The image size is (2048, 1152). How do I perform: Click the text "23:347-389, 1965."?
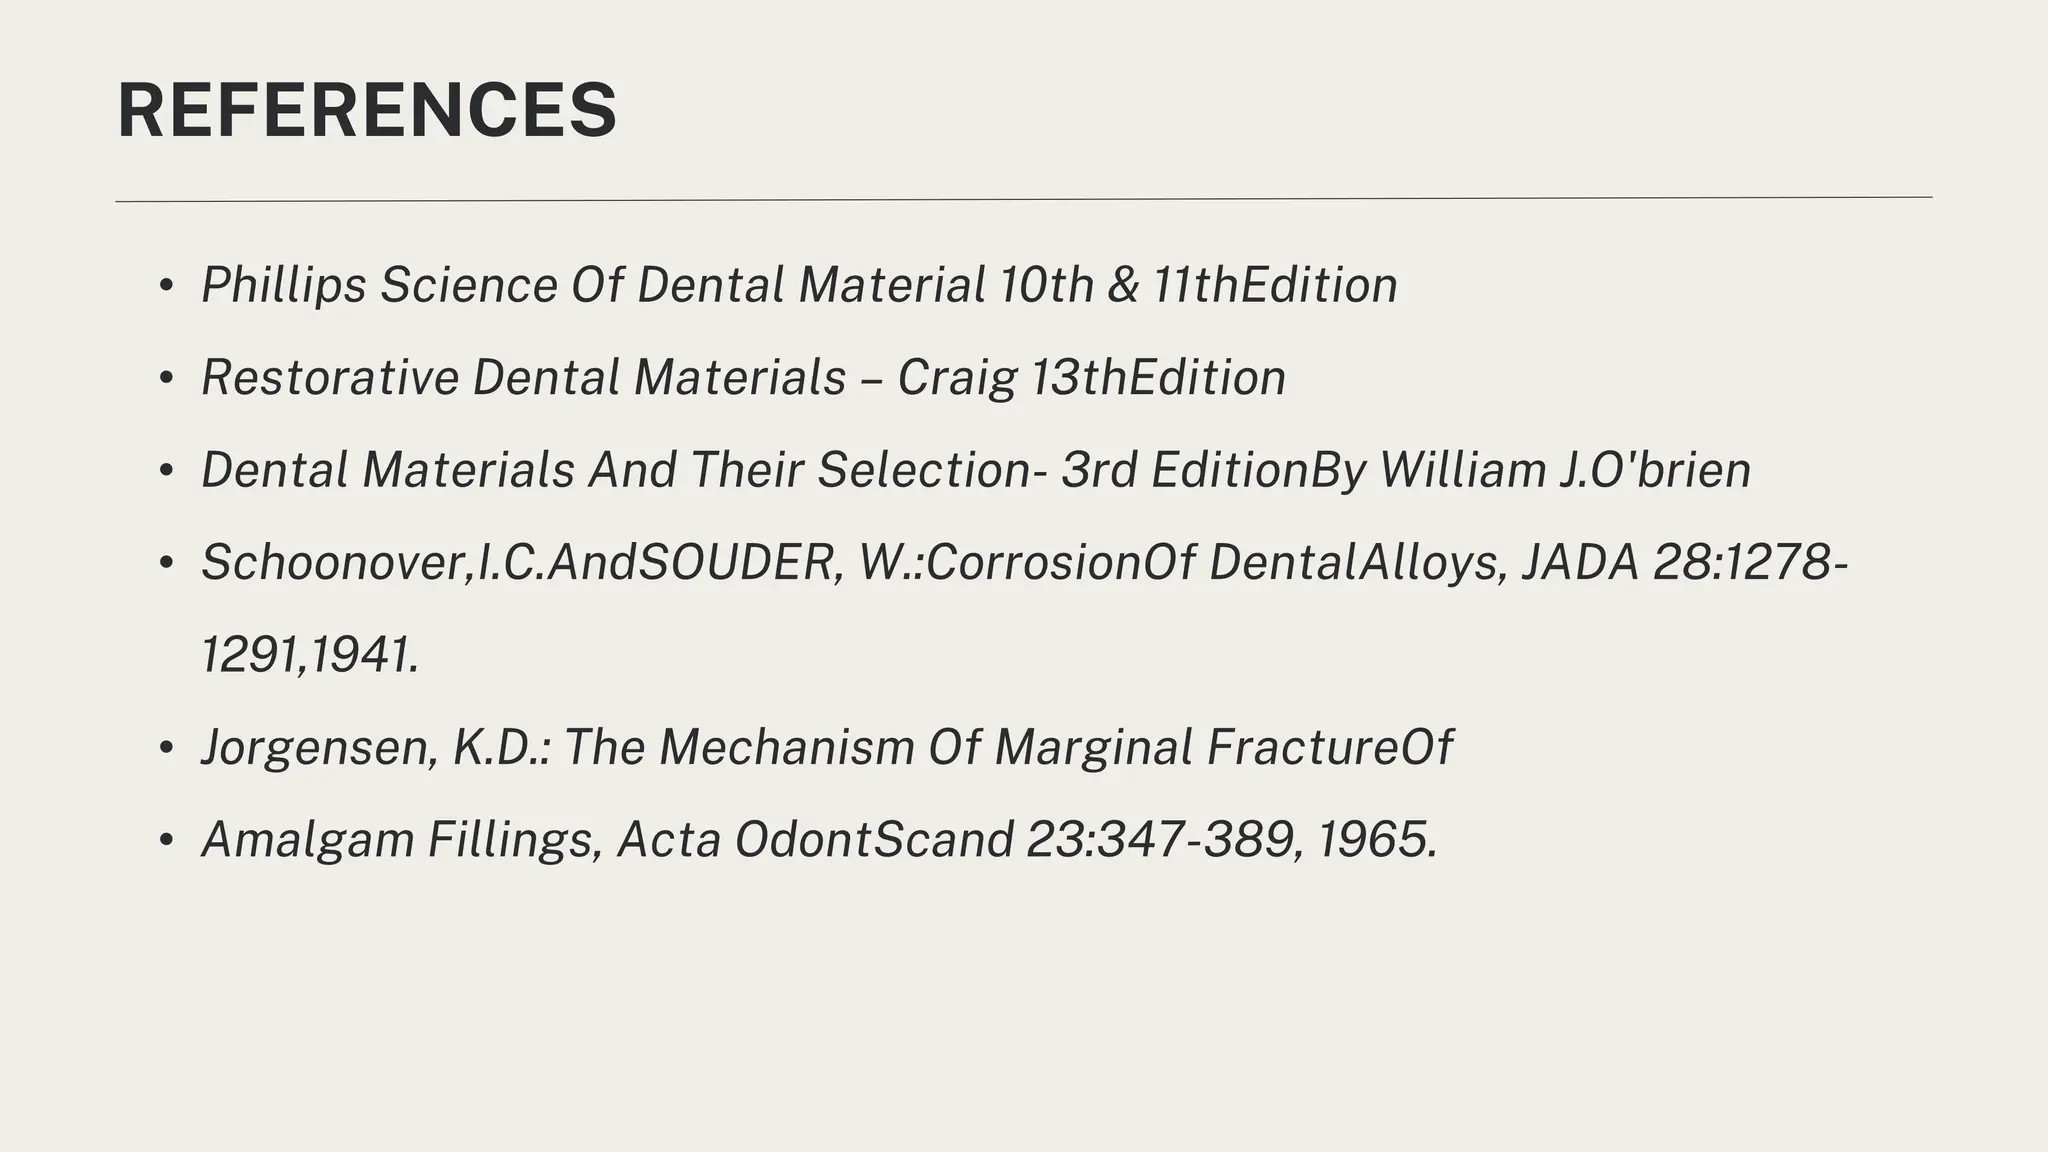pyautogui.click(x=1232, y=840)
